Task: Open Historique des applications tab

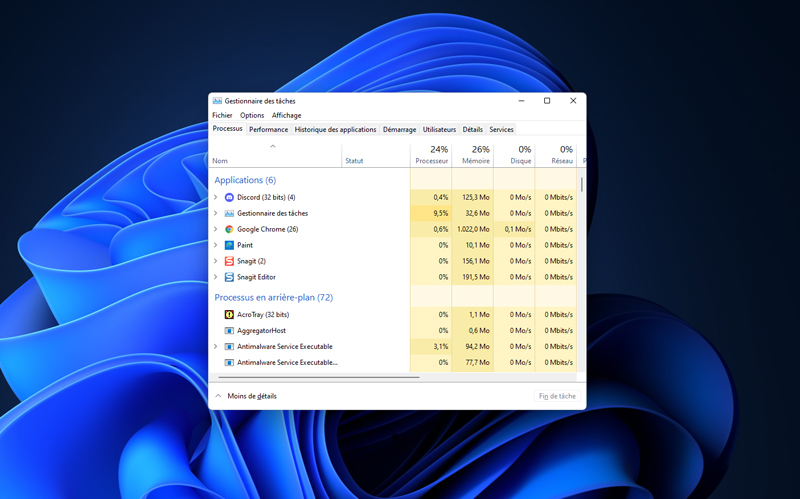Action: tap(335, 130)
